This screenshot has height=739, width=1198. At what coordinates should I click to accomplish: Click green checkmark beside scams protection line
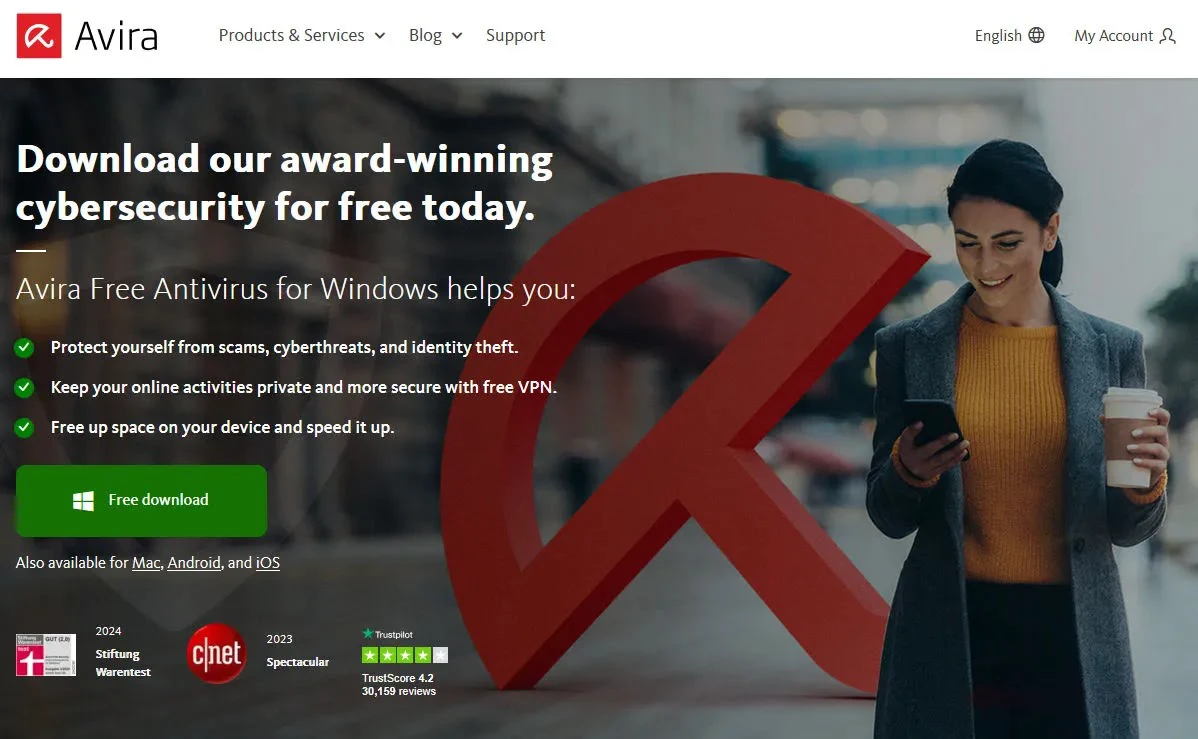point(24,348)
